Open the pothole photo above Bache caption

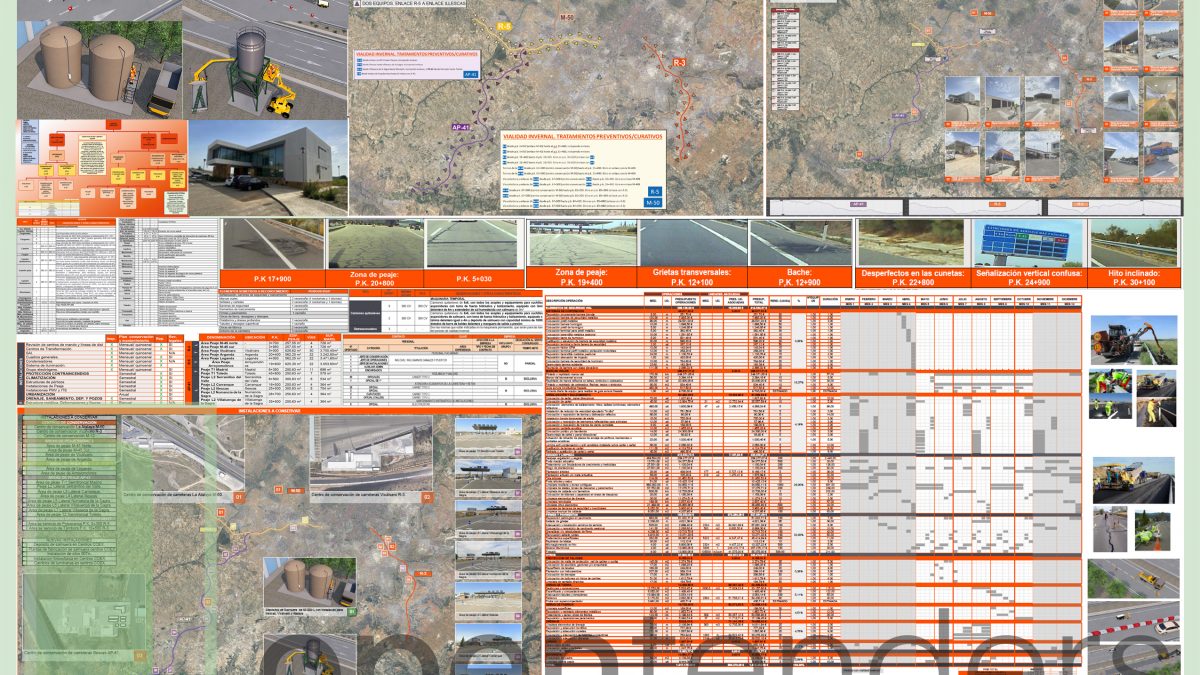(800, 242)
